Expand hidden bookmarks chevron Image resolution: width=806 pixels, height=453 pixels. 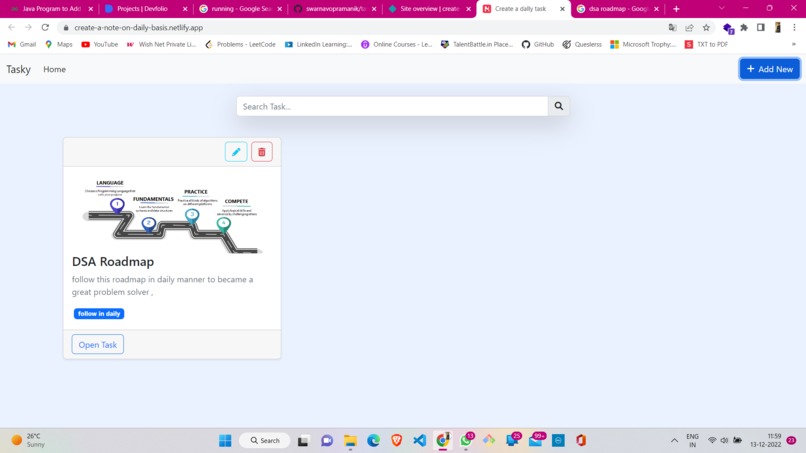794,44
